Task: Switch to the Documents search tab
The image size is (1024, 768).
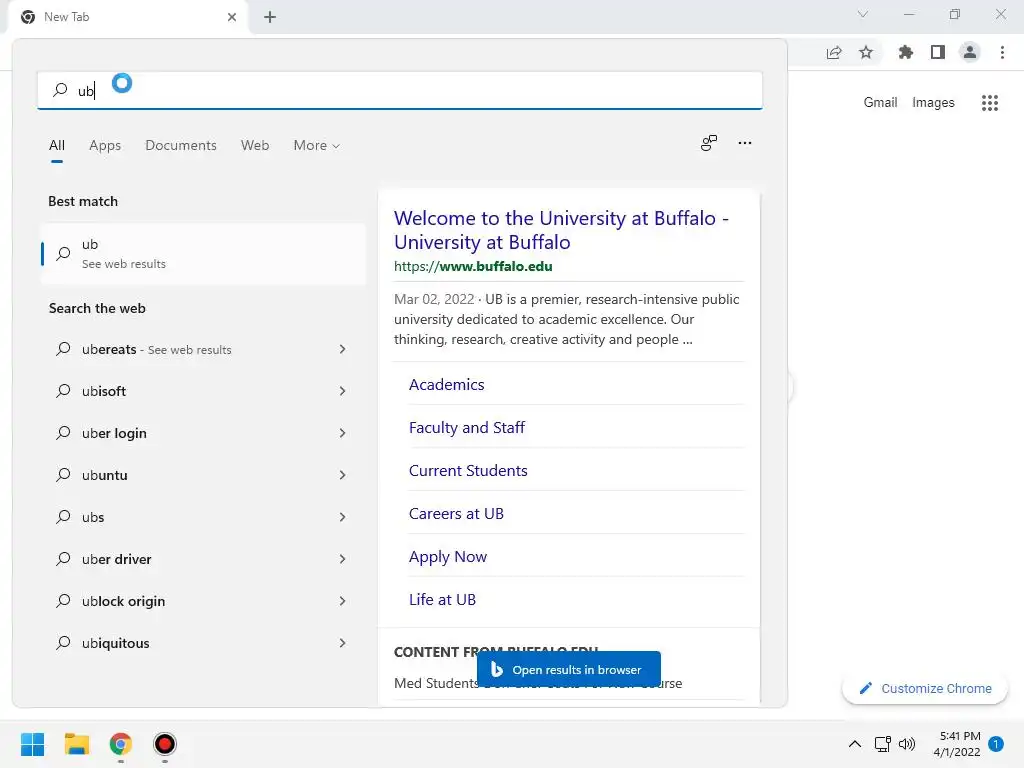Action: click(x=181, y=146)
